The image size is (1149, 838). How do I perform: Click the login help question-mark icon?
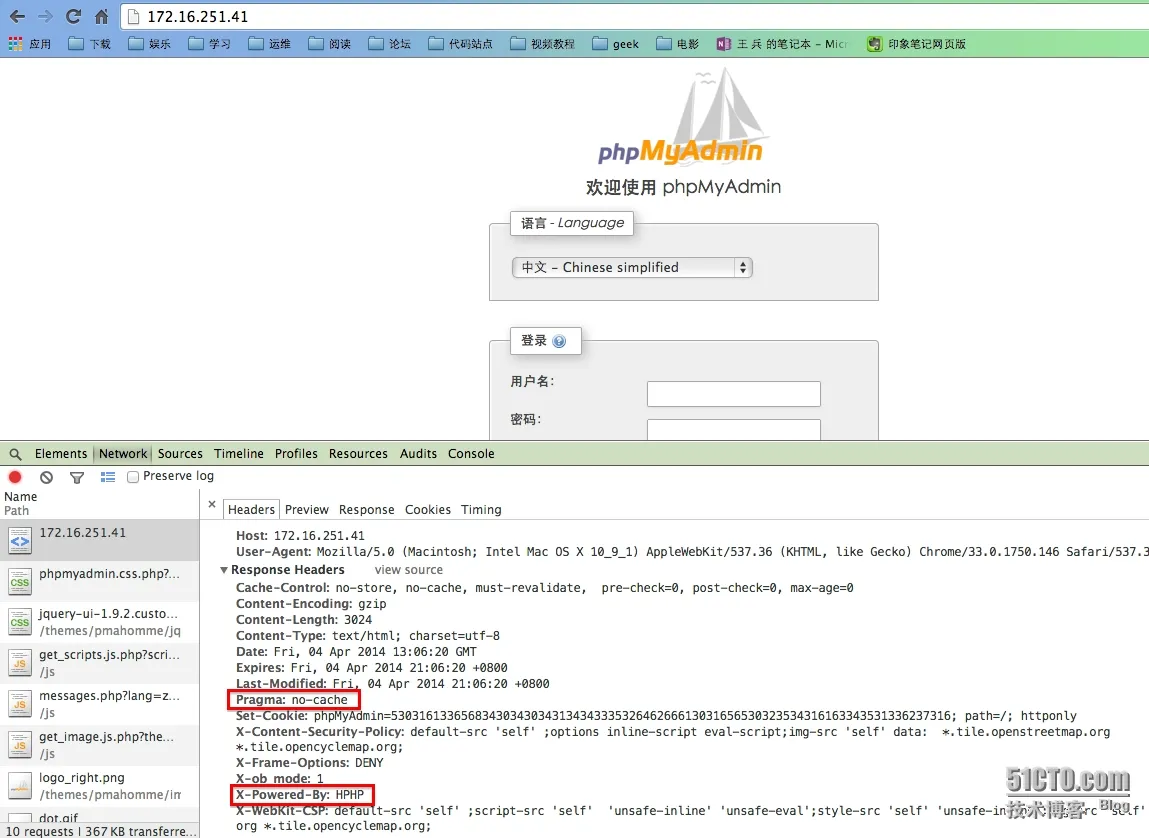(x=559, y=341)
